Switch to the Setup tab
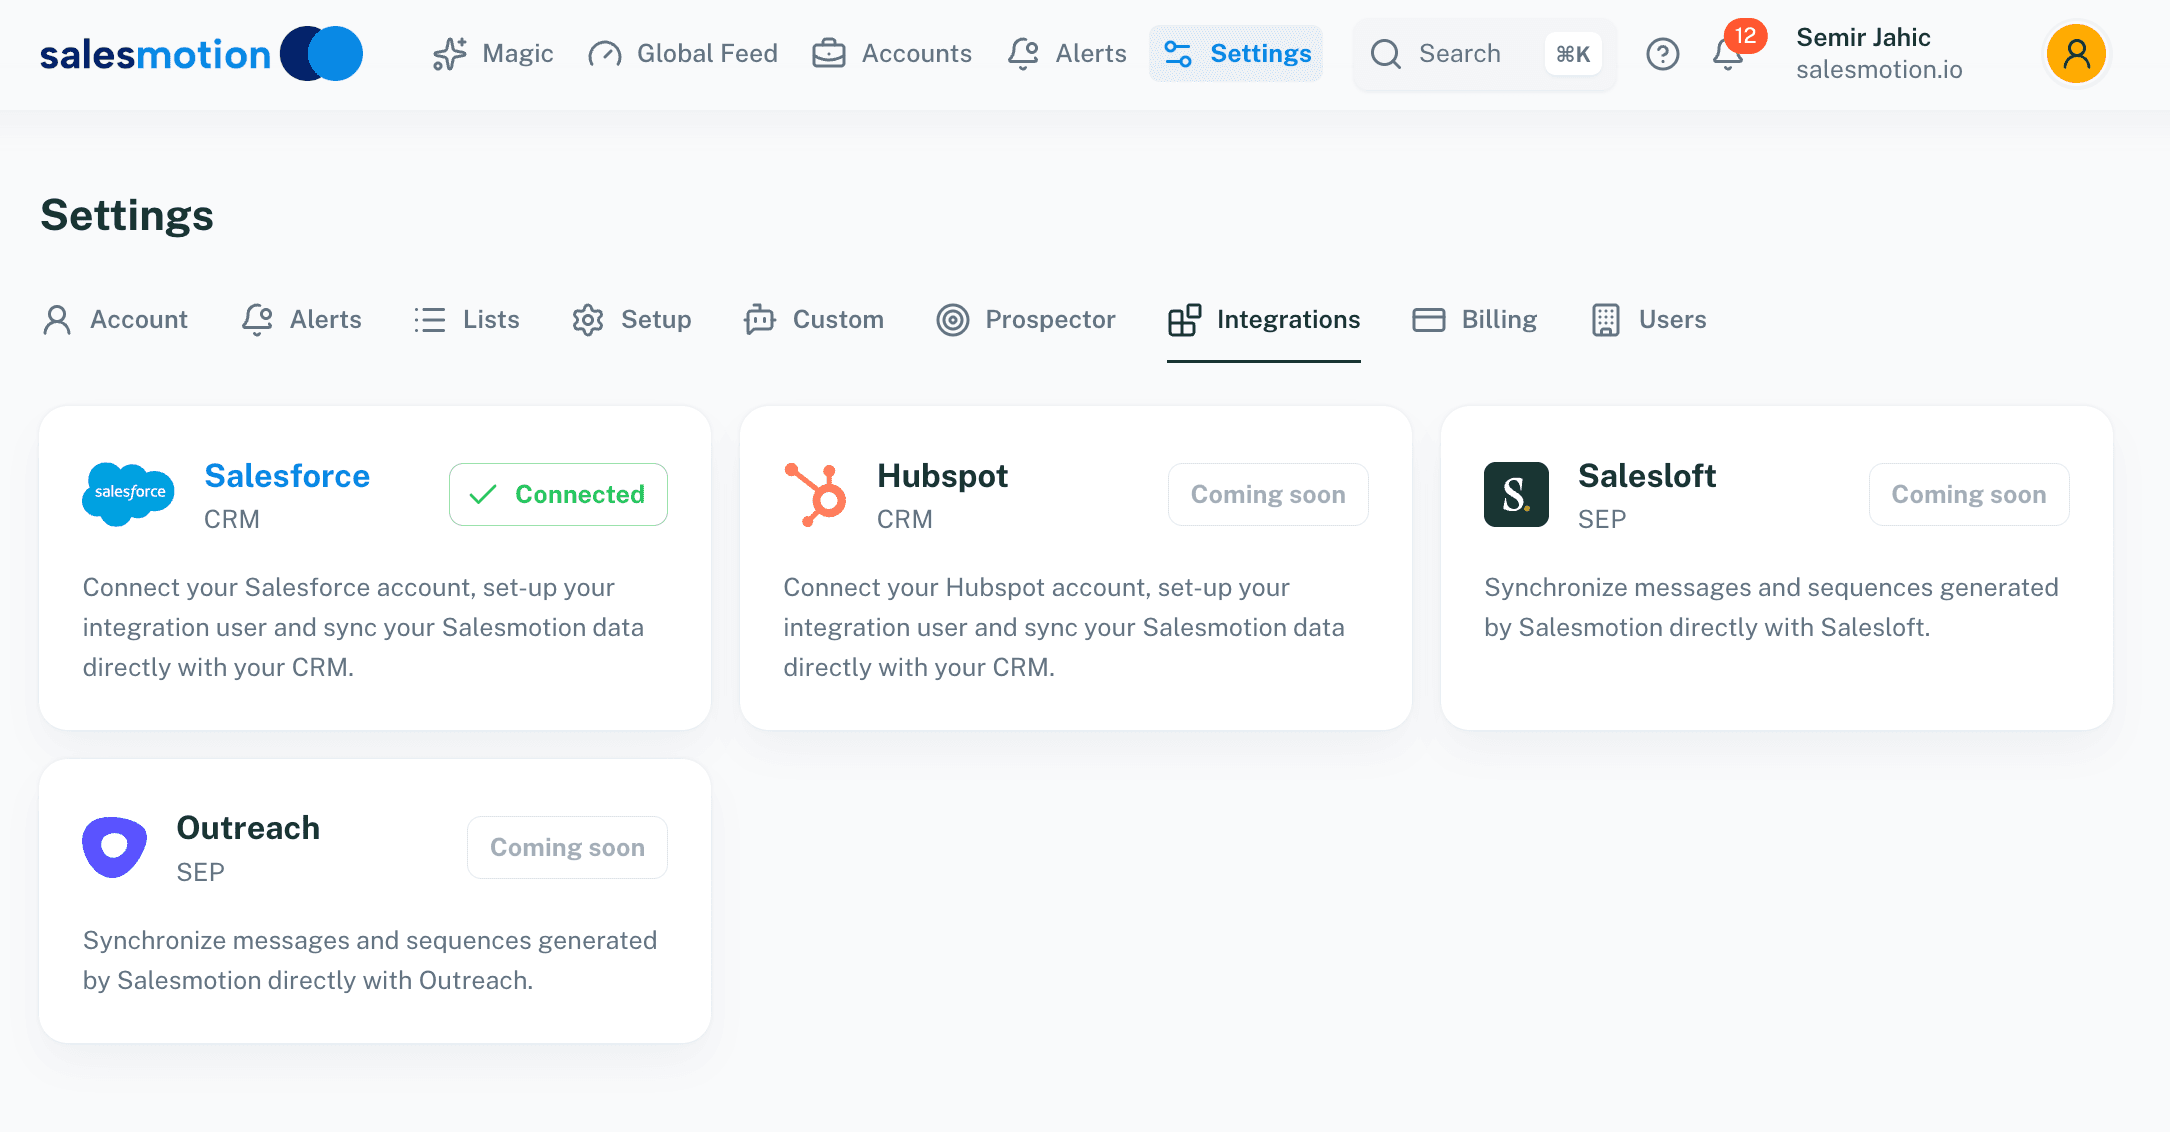Image resolution: width=2170 pixels, height=1132 pixels. click(631, 320)
